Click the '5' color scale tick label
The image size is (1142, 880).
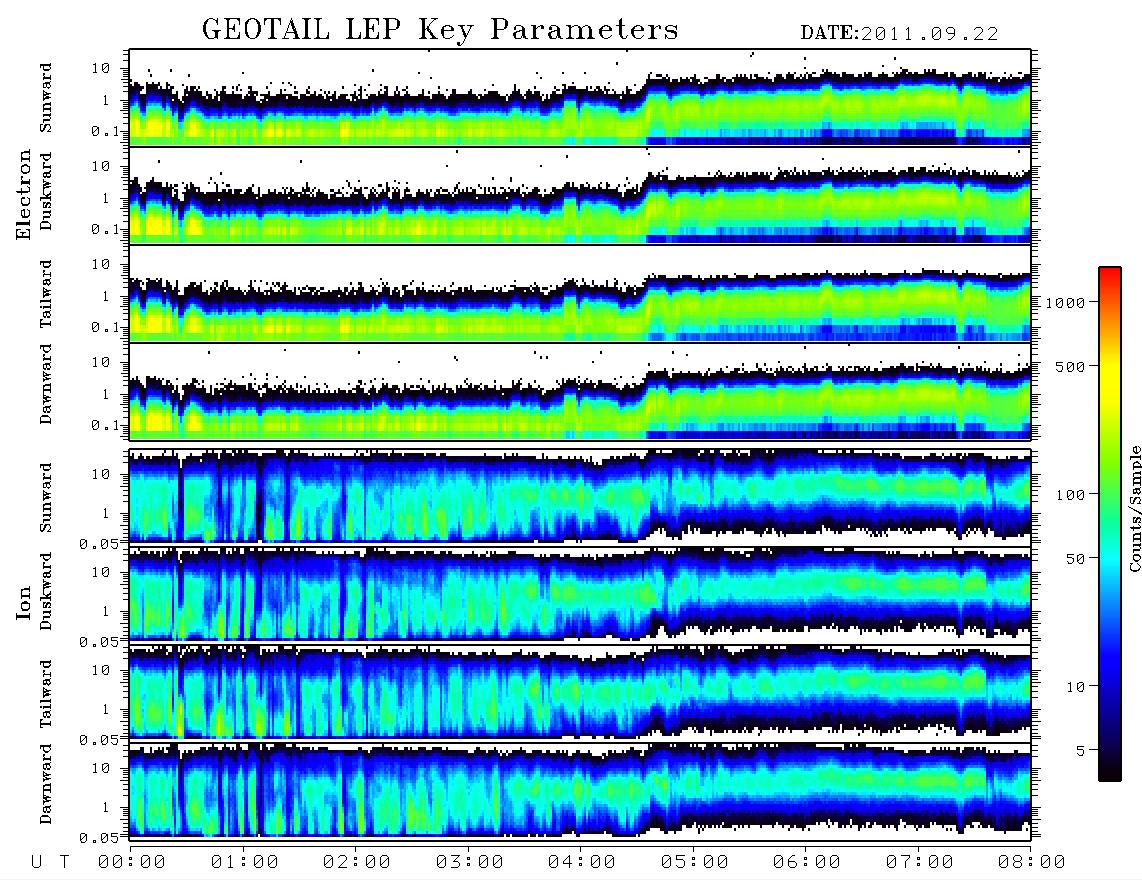coord(1080,751)
